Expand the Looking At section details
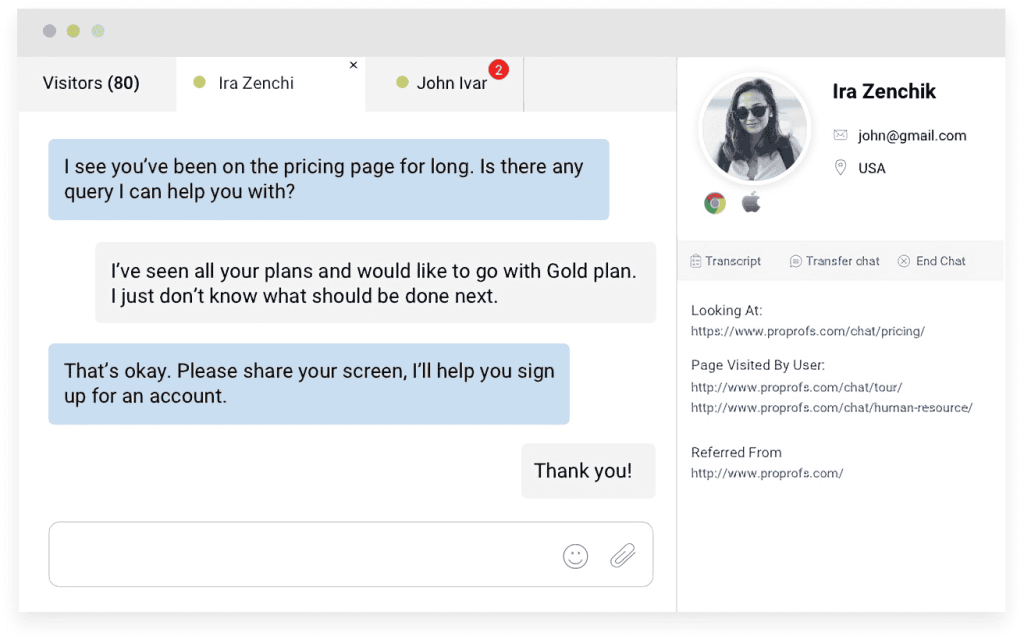Viewport: 1024px width, 640px height. [x=725, y=311]
